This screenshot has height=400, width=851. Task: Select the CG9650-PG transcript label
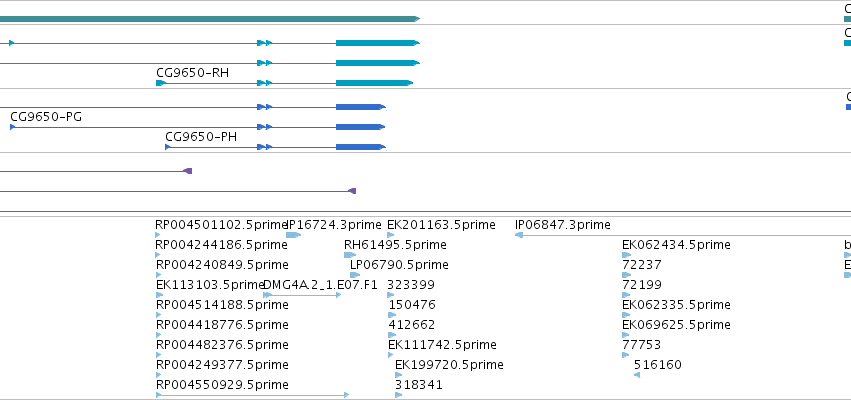tap(46, 117)
